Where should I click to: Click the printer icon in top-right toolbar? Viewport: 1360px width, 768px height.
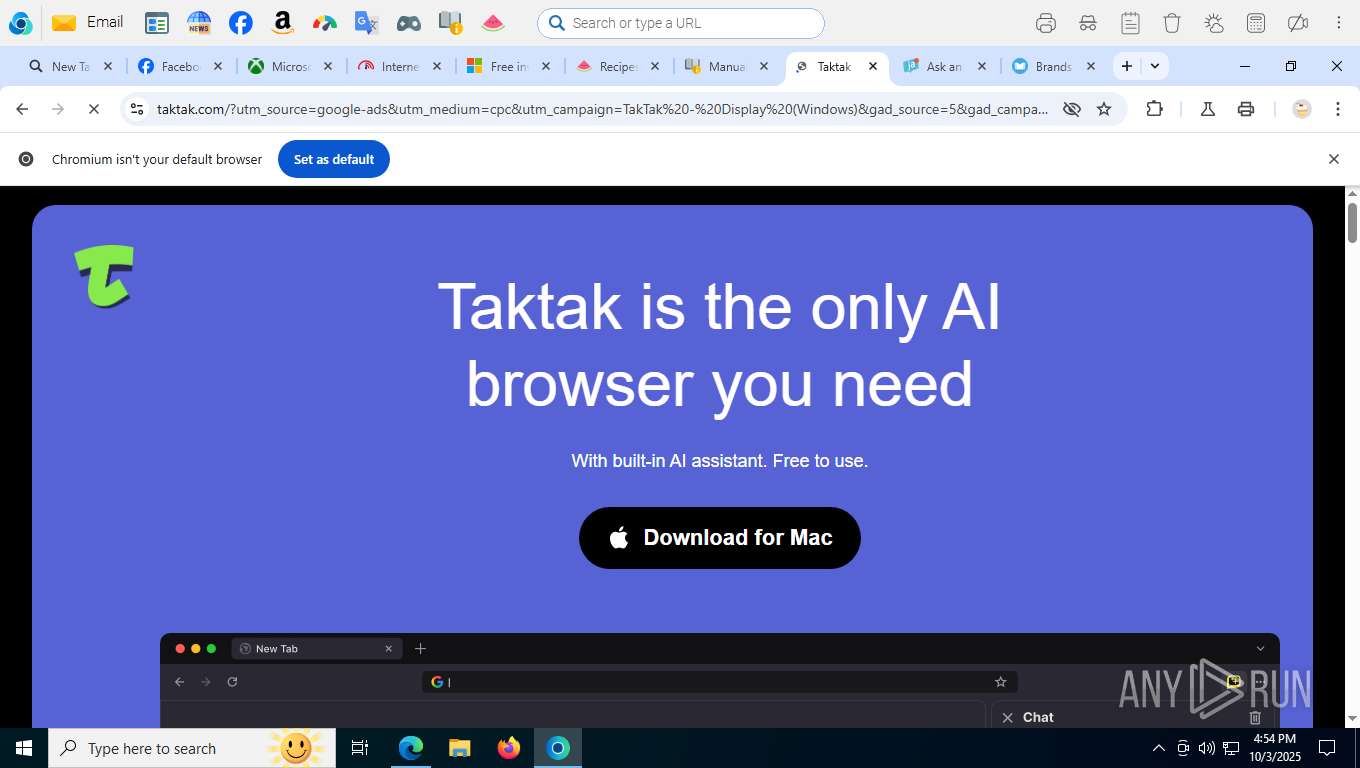[x=1046, y=23]
